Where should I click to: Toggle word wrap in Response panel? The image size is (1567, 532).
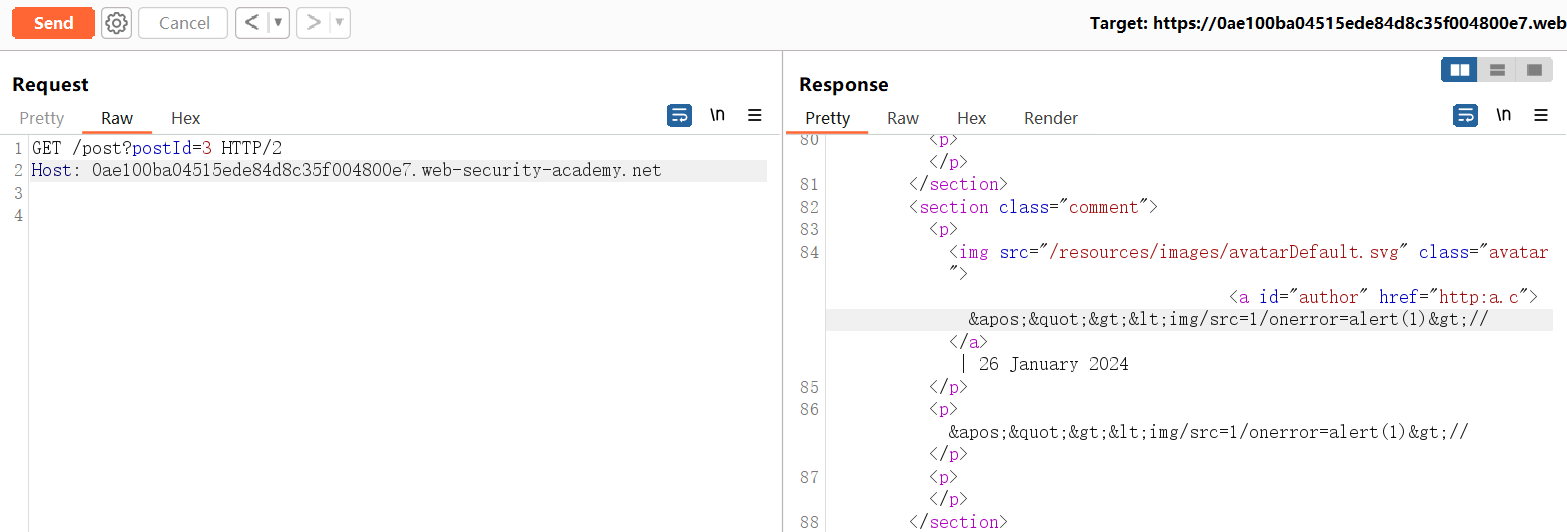[x=1465, y=116]
